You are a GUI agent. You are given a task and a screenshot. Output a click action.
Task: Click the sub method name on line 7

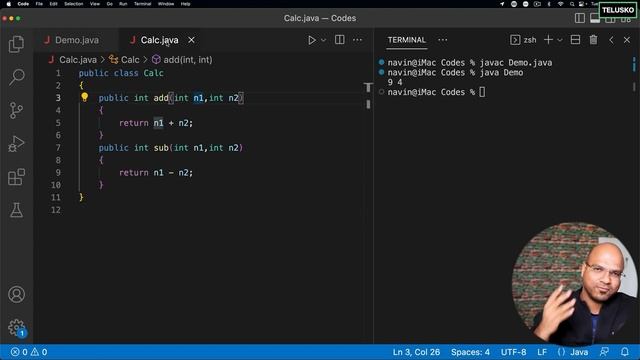(x=161, y=148)
